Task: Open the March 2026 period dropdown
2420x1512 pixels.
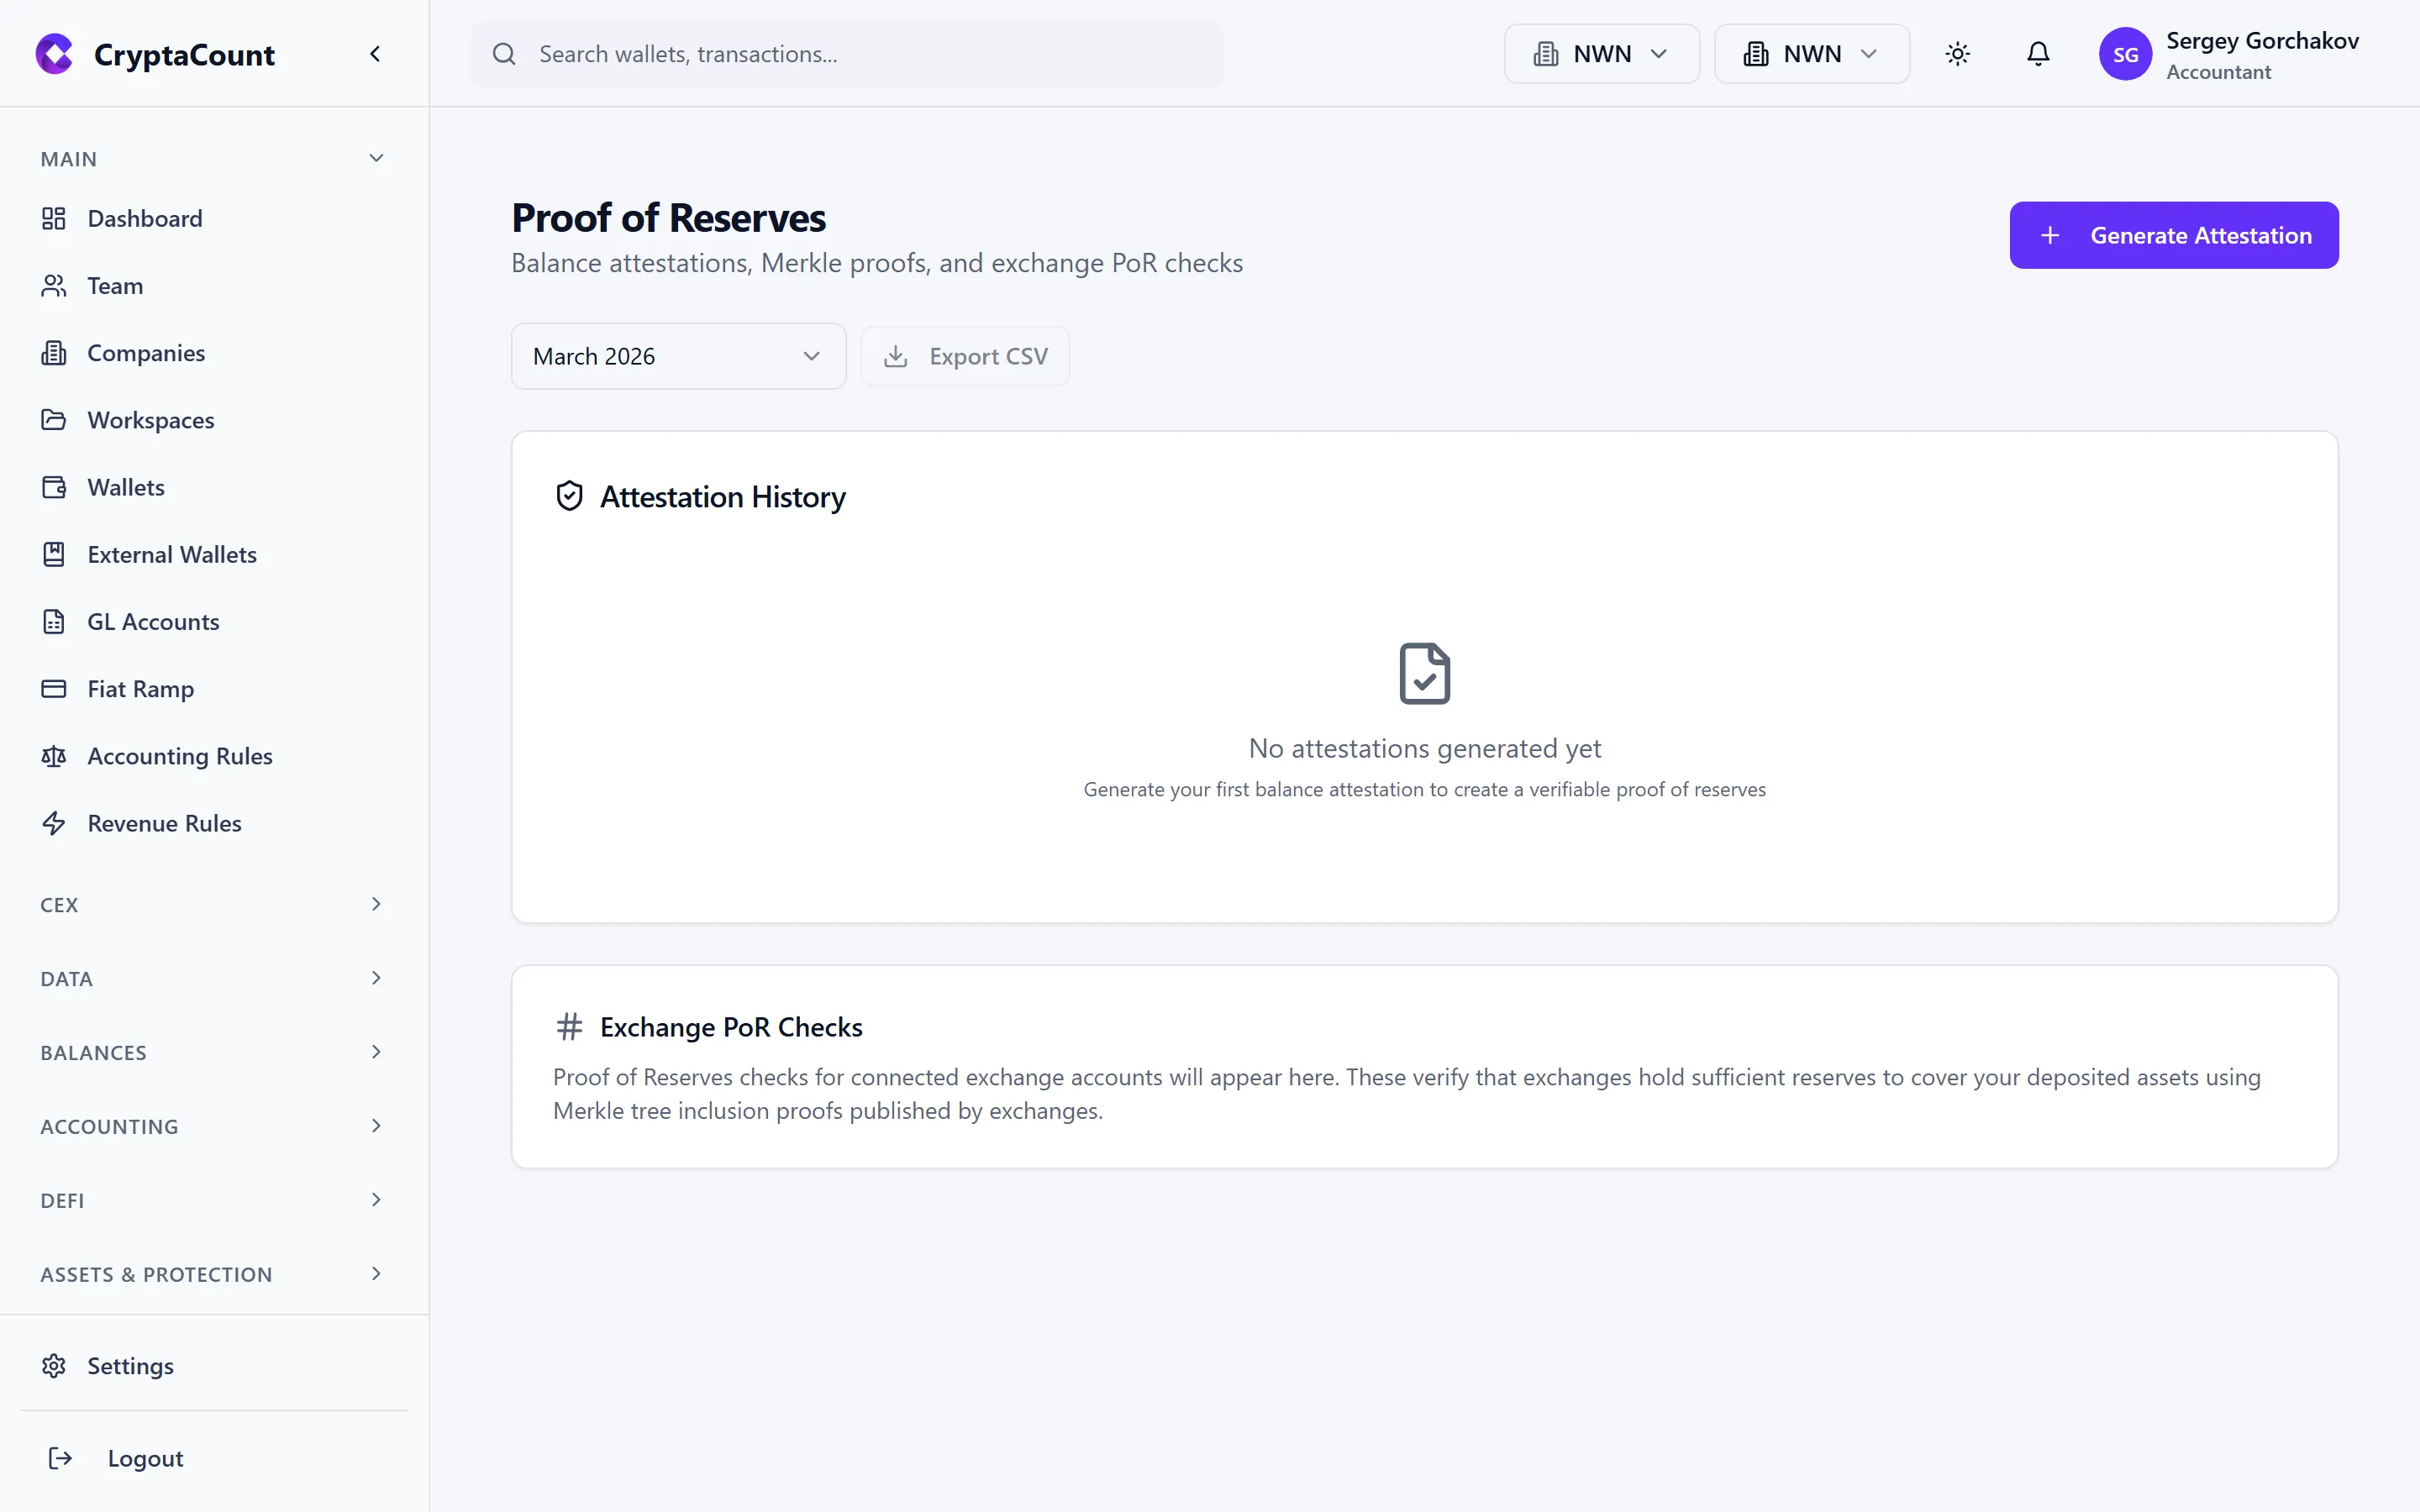Action: [678, 356]
